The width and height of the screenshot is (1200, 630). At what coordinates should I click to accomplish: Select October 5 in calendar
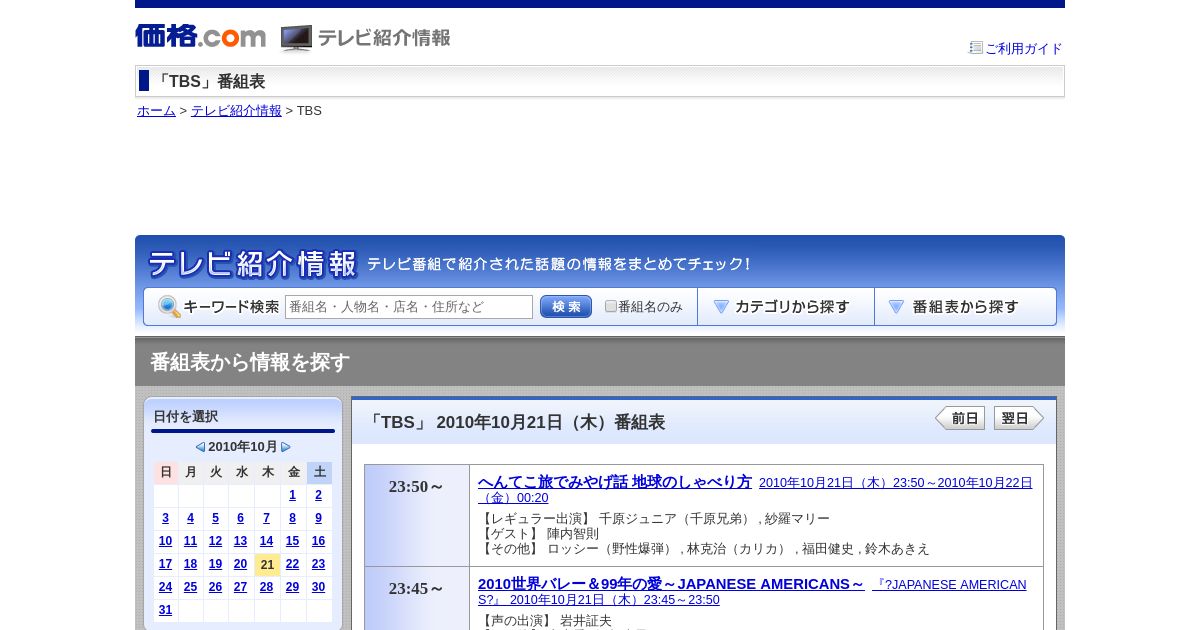coord(215,518)
